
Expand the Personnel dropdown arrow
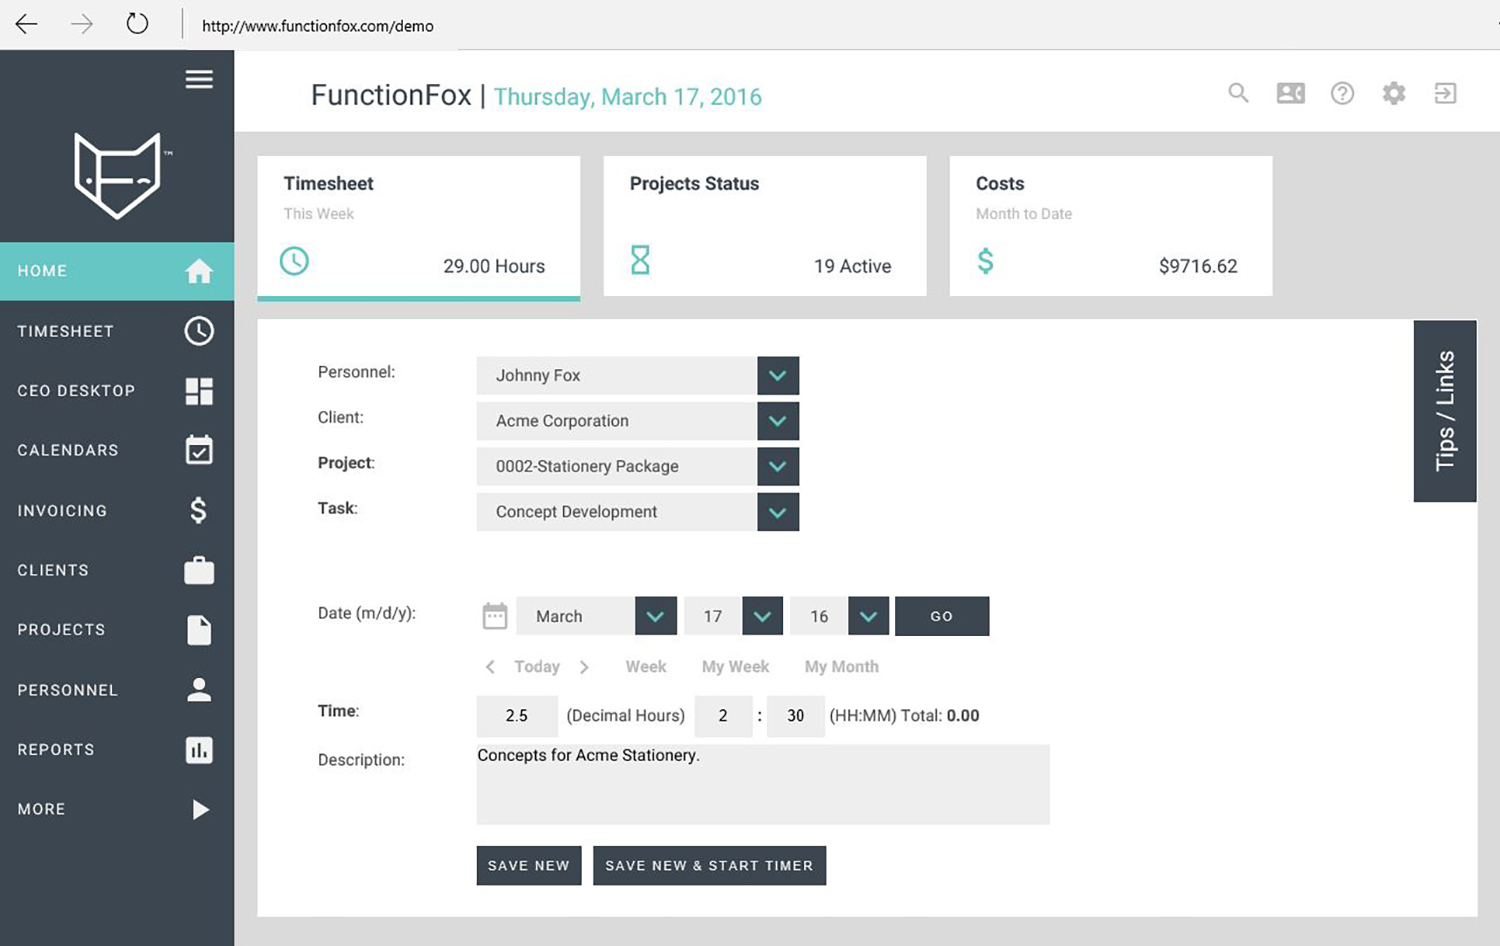click(x=778, y=375)
